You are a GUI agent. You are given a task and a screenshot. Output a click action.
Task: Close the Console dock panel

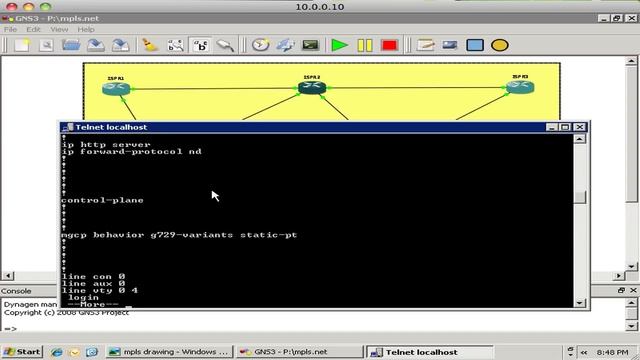pos(633,290)
